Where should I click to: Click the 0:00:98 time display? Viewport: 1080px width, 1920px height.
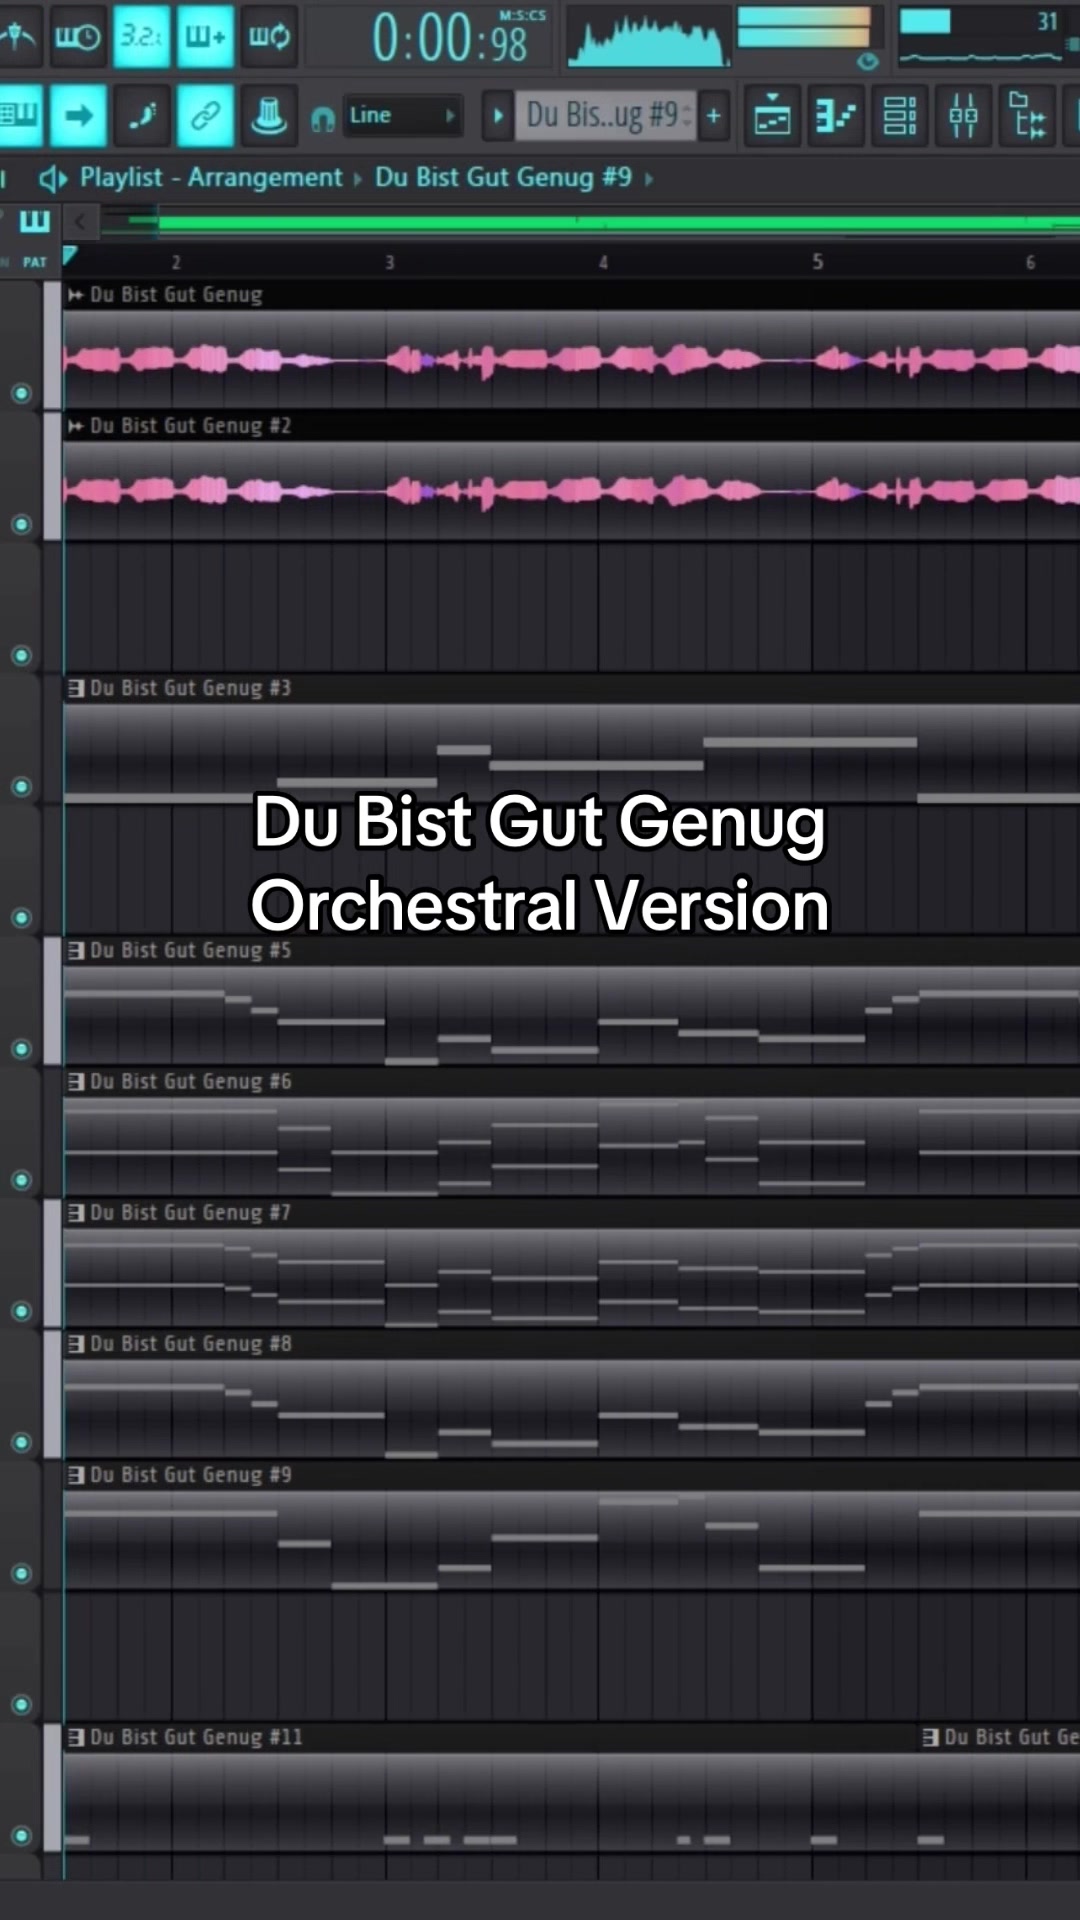pyautogui.click(x=449, y=38)
